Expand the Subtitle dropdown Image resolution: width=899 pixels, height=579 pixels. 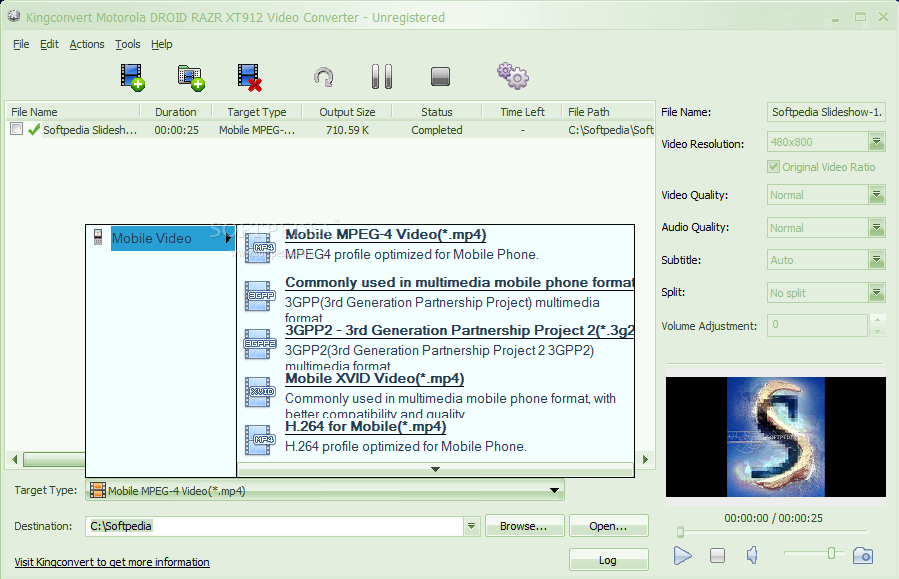[877, 260]
